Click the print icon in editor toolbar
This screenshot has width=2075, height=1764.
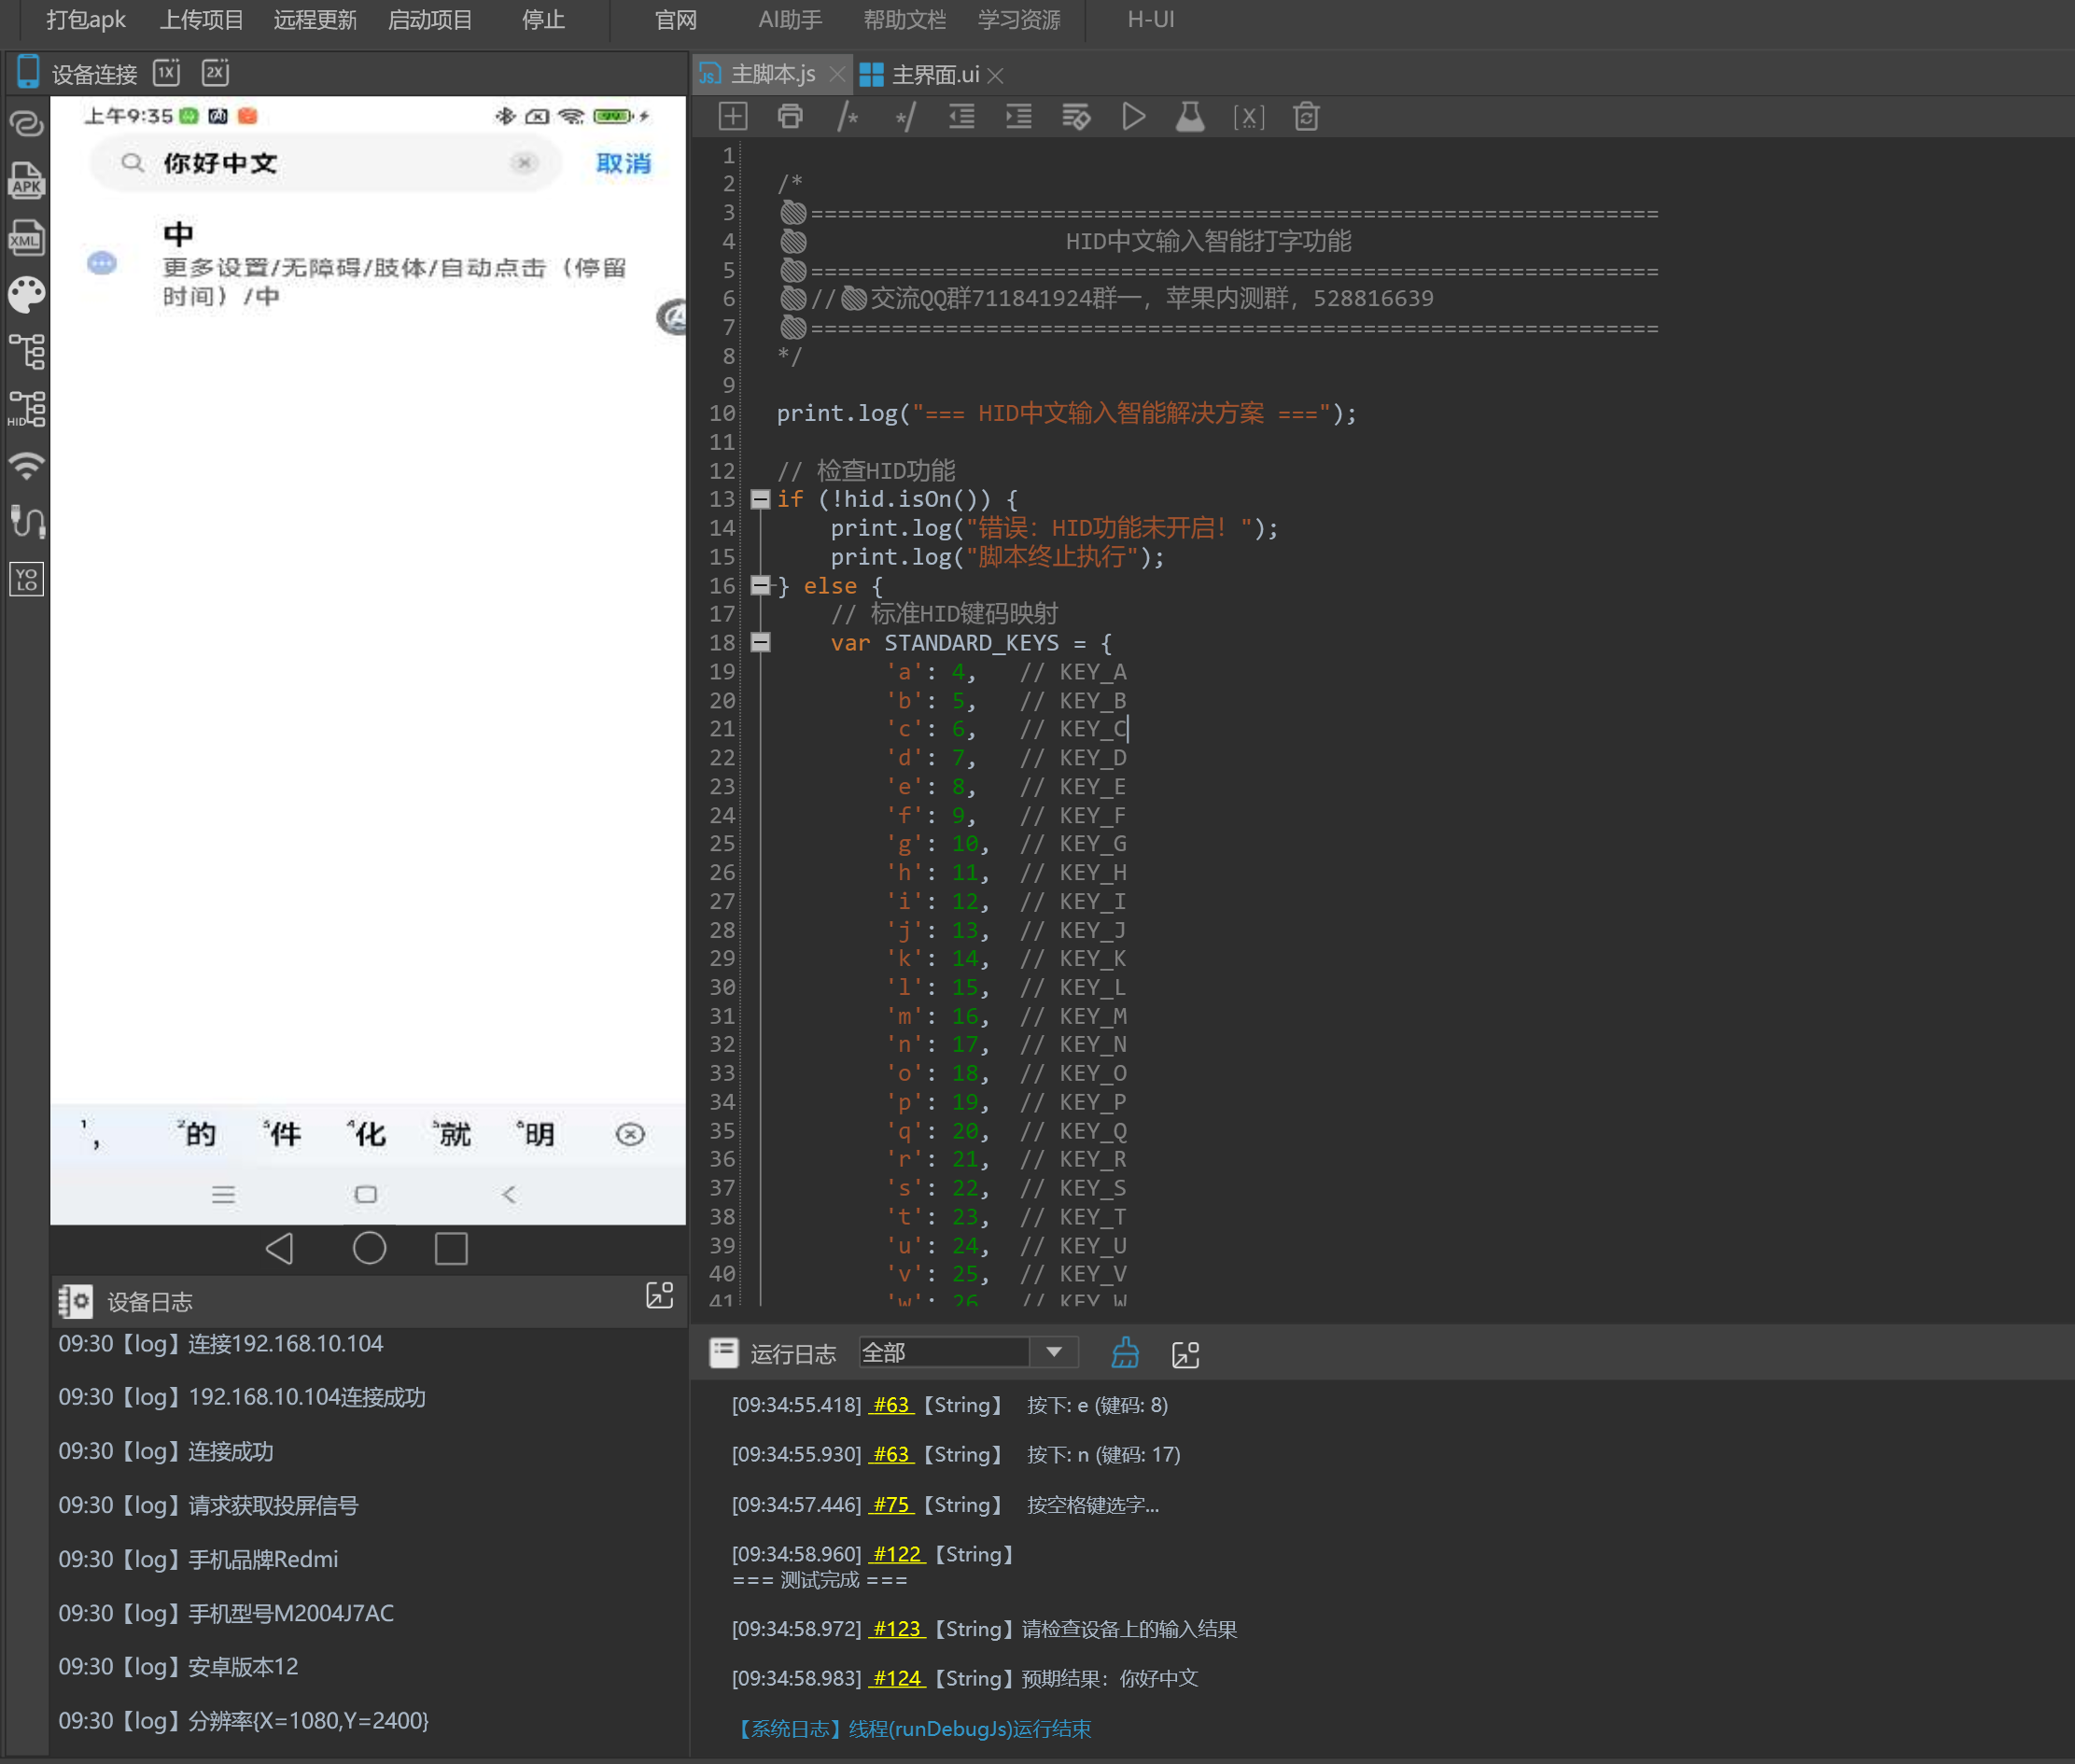[790, 117]
